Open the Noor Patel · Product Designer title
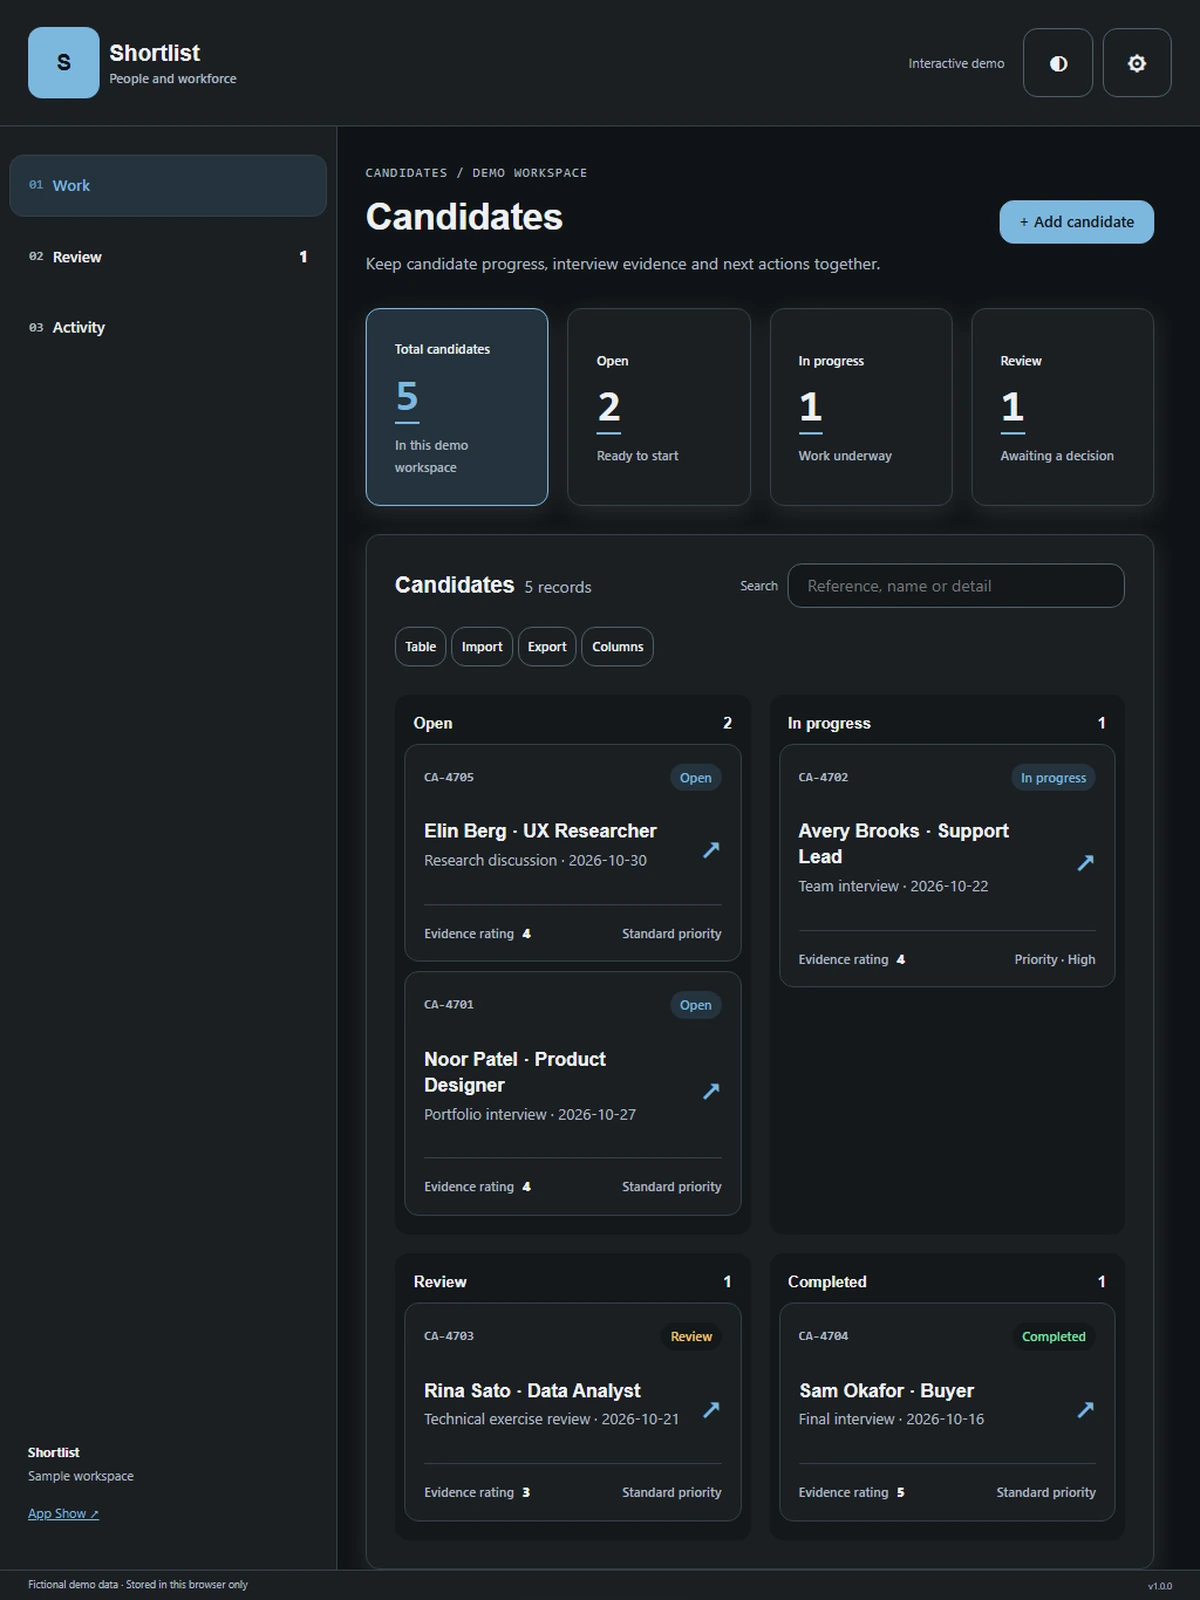Viewport: 1200px width, 1600px height. [515, 1072]
